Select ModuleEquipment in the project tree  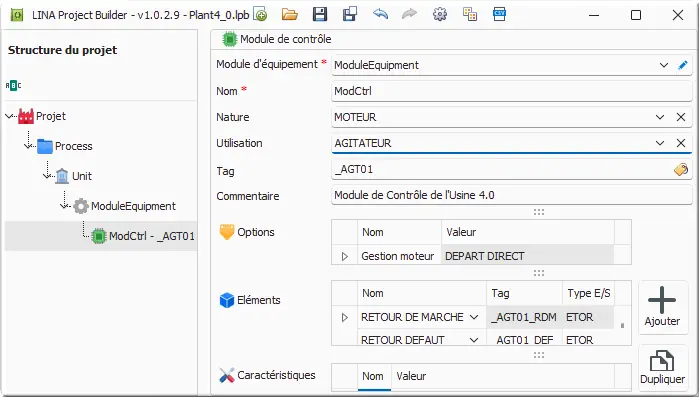133,206
